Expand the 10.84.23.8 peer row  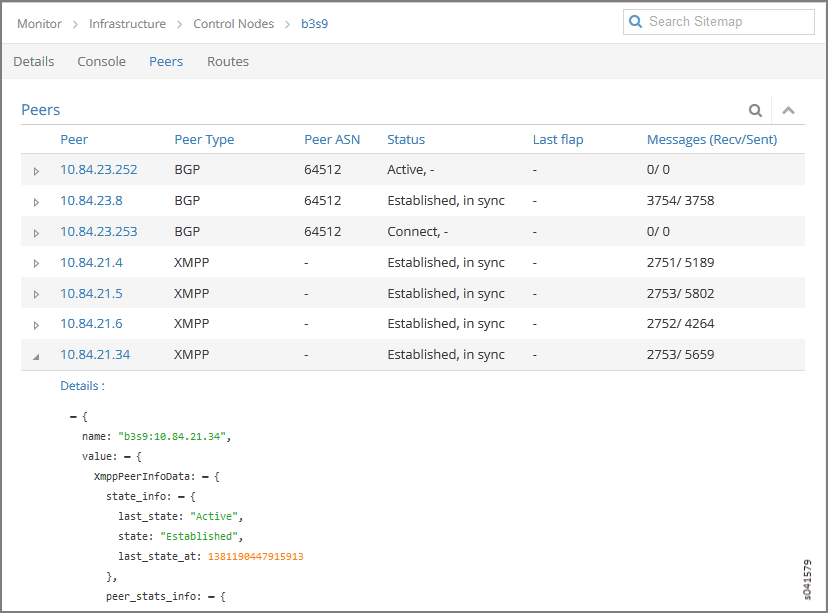pyautogui.click(x=36, y=202)
